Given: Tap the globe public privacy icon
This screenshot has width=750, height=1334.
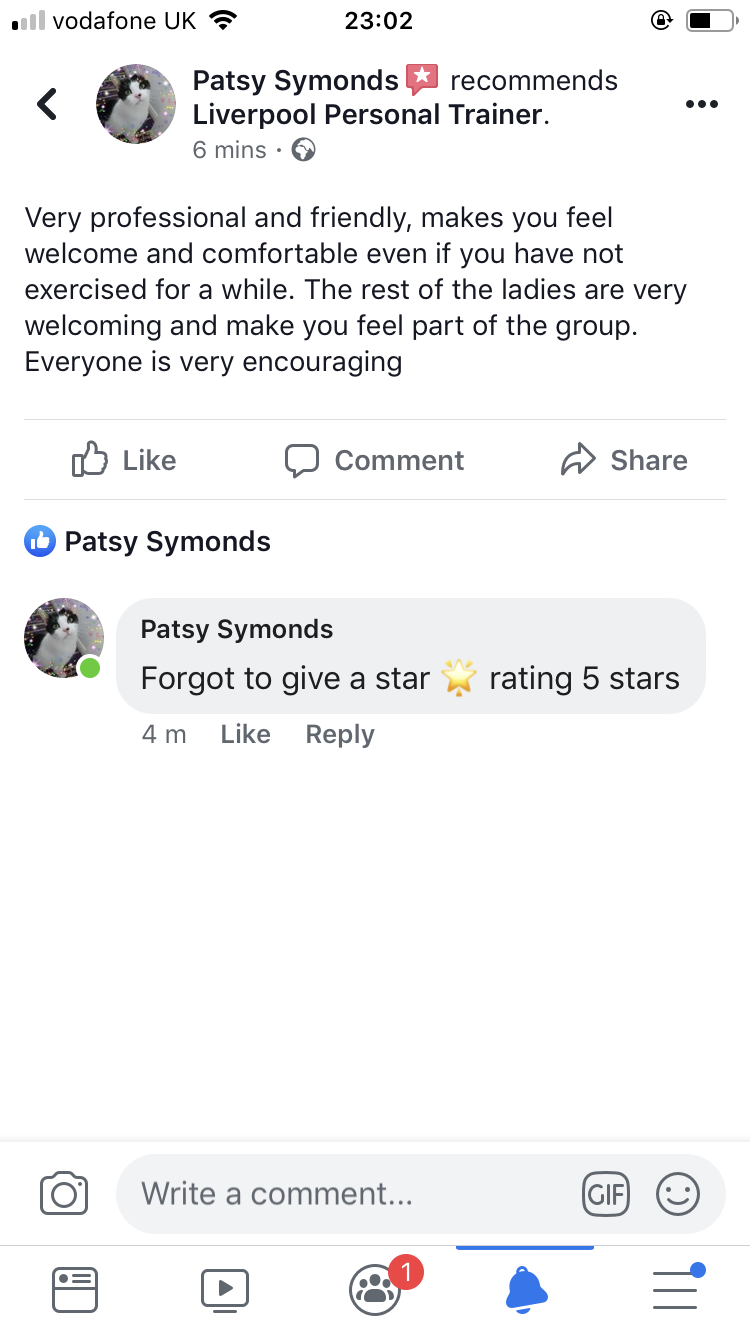Looking at the screenshot, I should 303,150.
